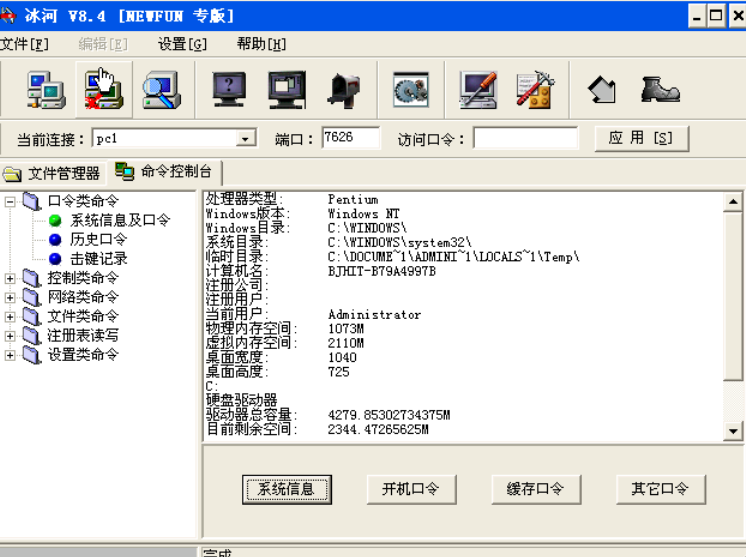Expand the 文件类命令 tree node
The width and height of the screenshot is (746, 557).
coord(10,317)
